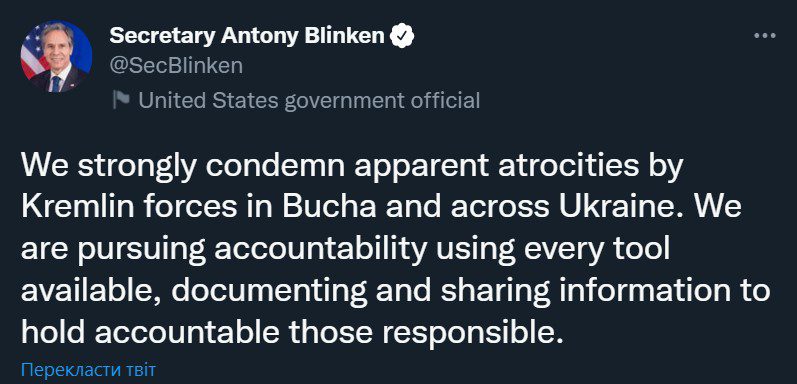Click the gray government flag icon

coord(121,100)
